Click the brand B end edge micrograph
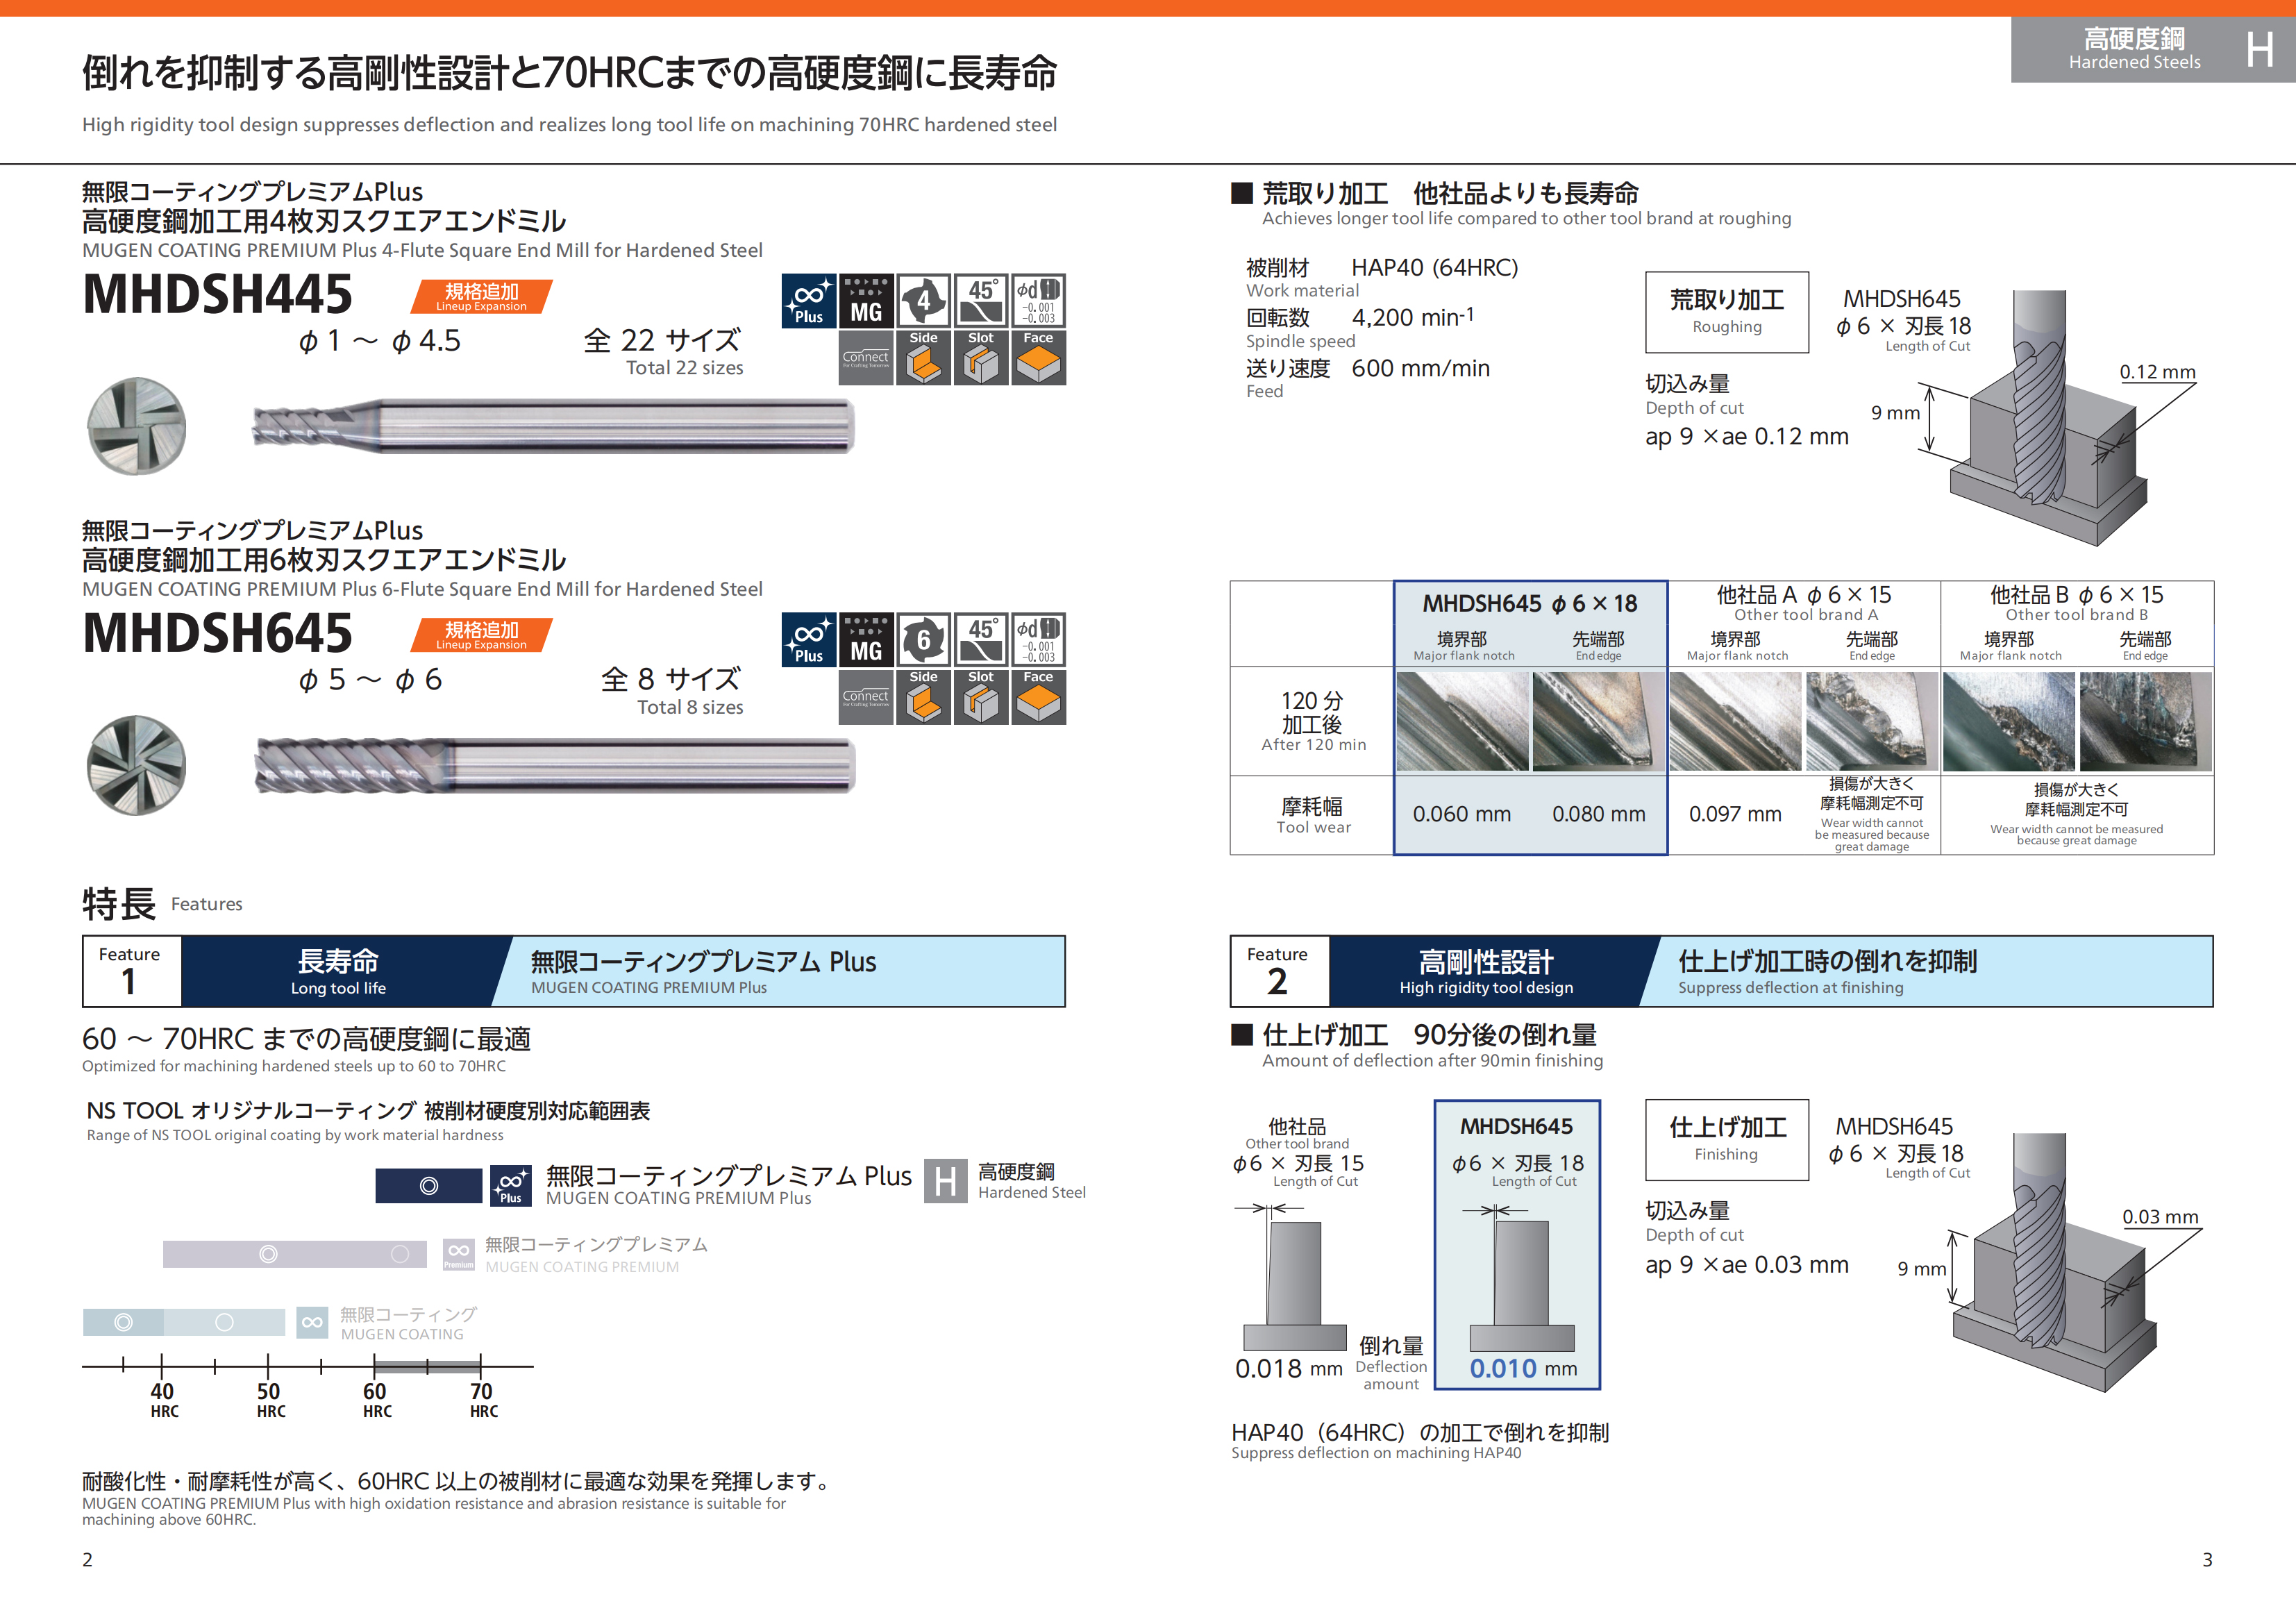The width and height of the screenshot is (2296, 1624). coord(2146,721)
